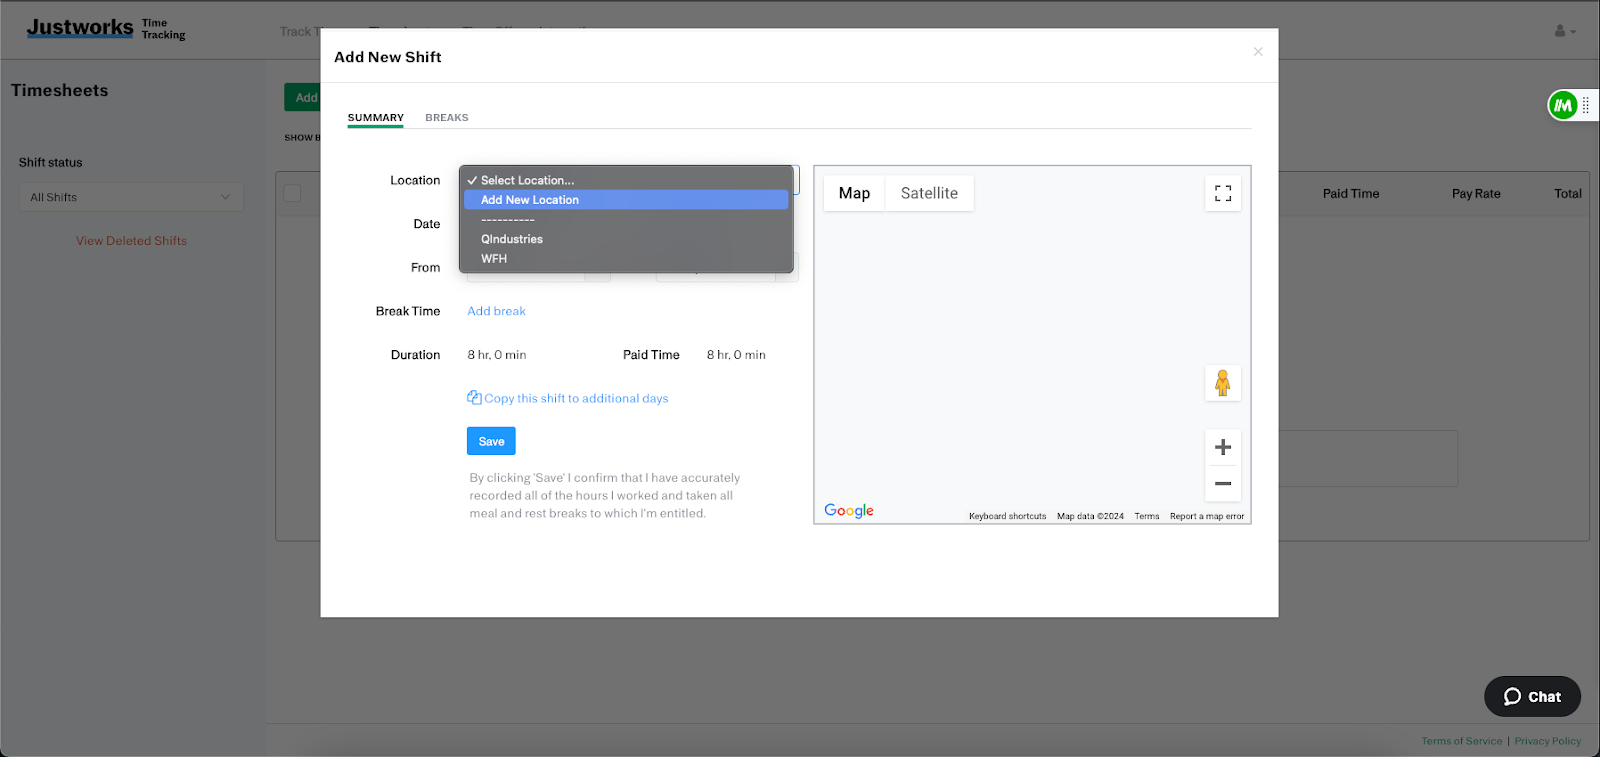Click the Street View pegman icon

[1222, 383]
